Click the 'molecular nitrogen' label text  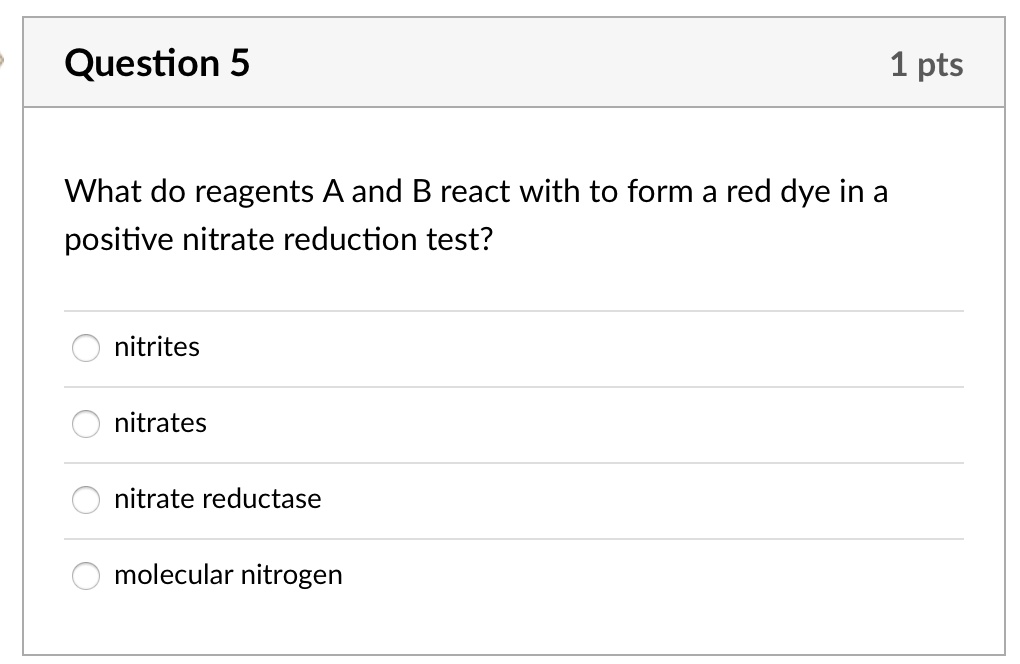point(228,575)
